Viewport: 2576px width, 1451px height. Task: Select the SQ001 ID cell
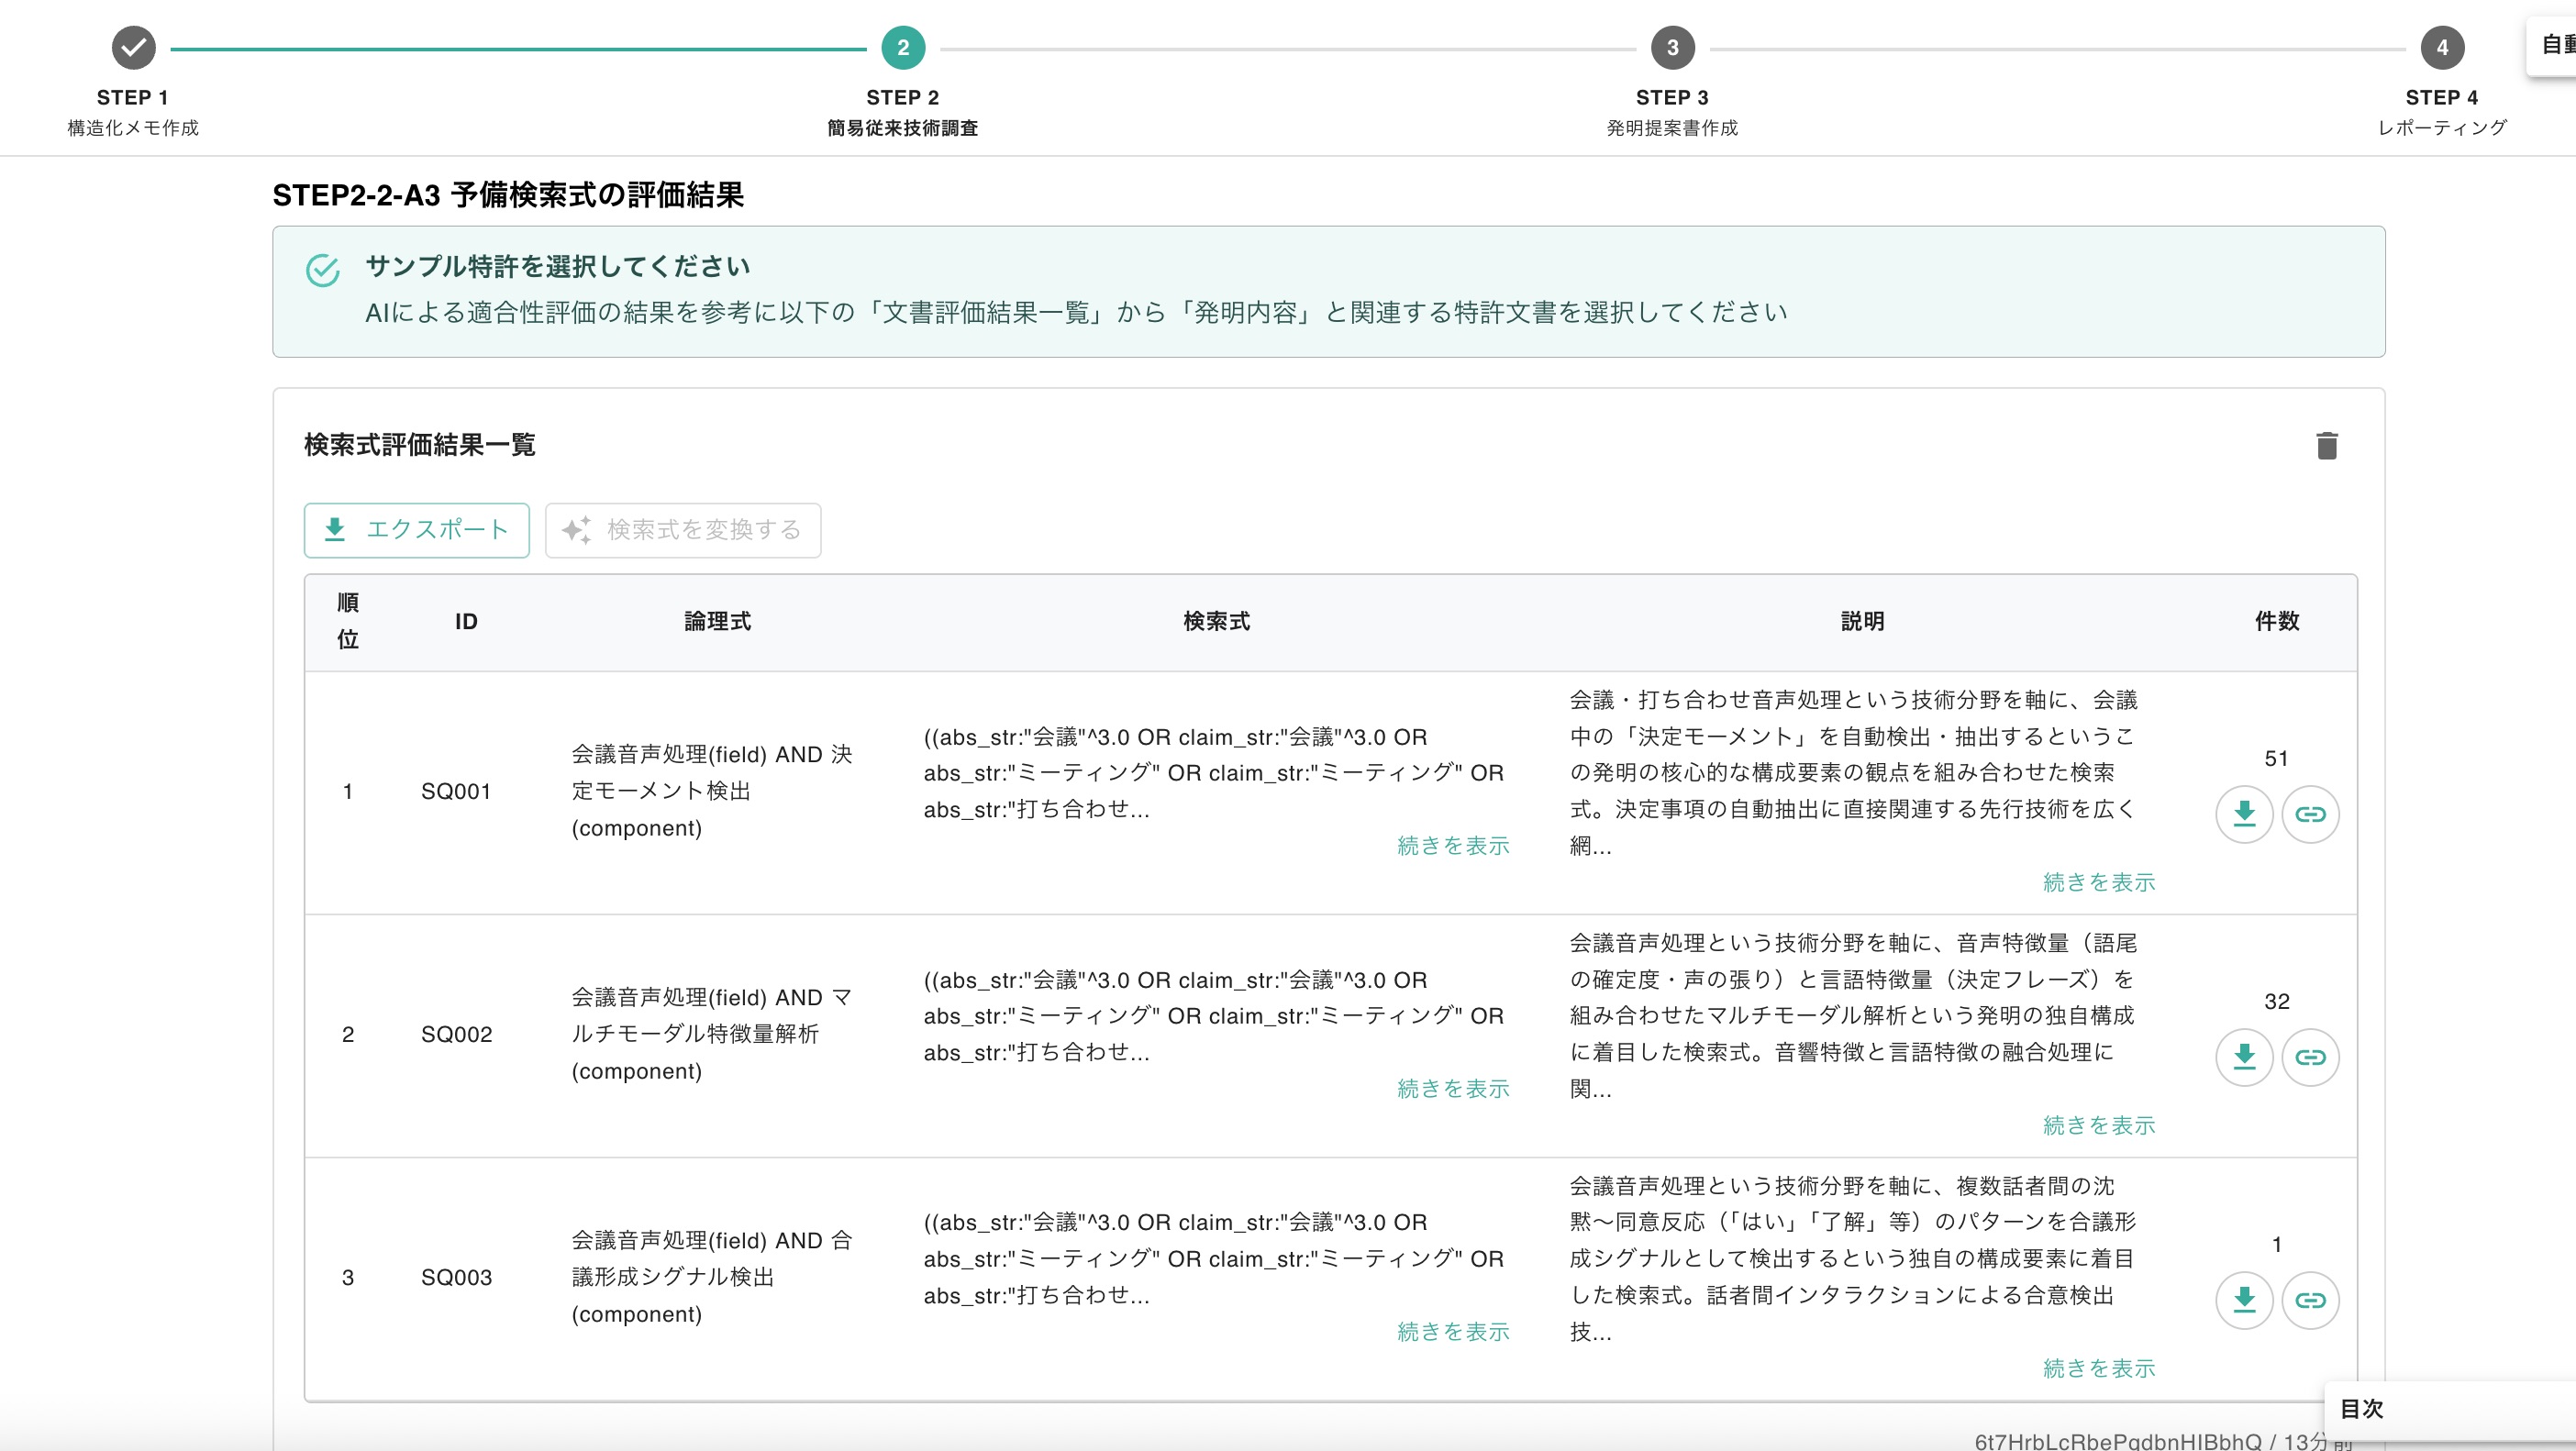[456, 792]
